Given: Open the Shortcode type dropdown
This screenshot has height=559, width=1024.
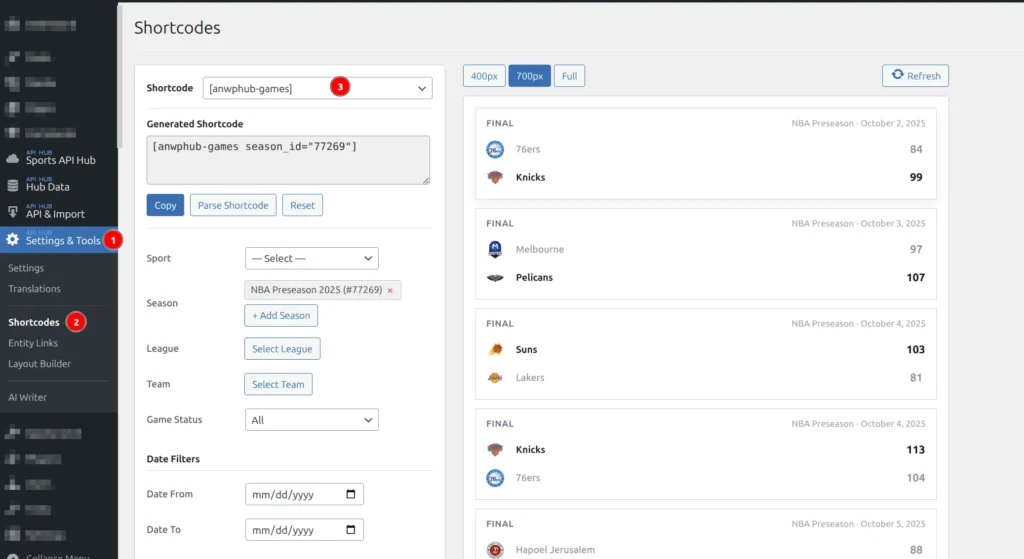Looking at the screenshot, I should (317, 88).
